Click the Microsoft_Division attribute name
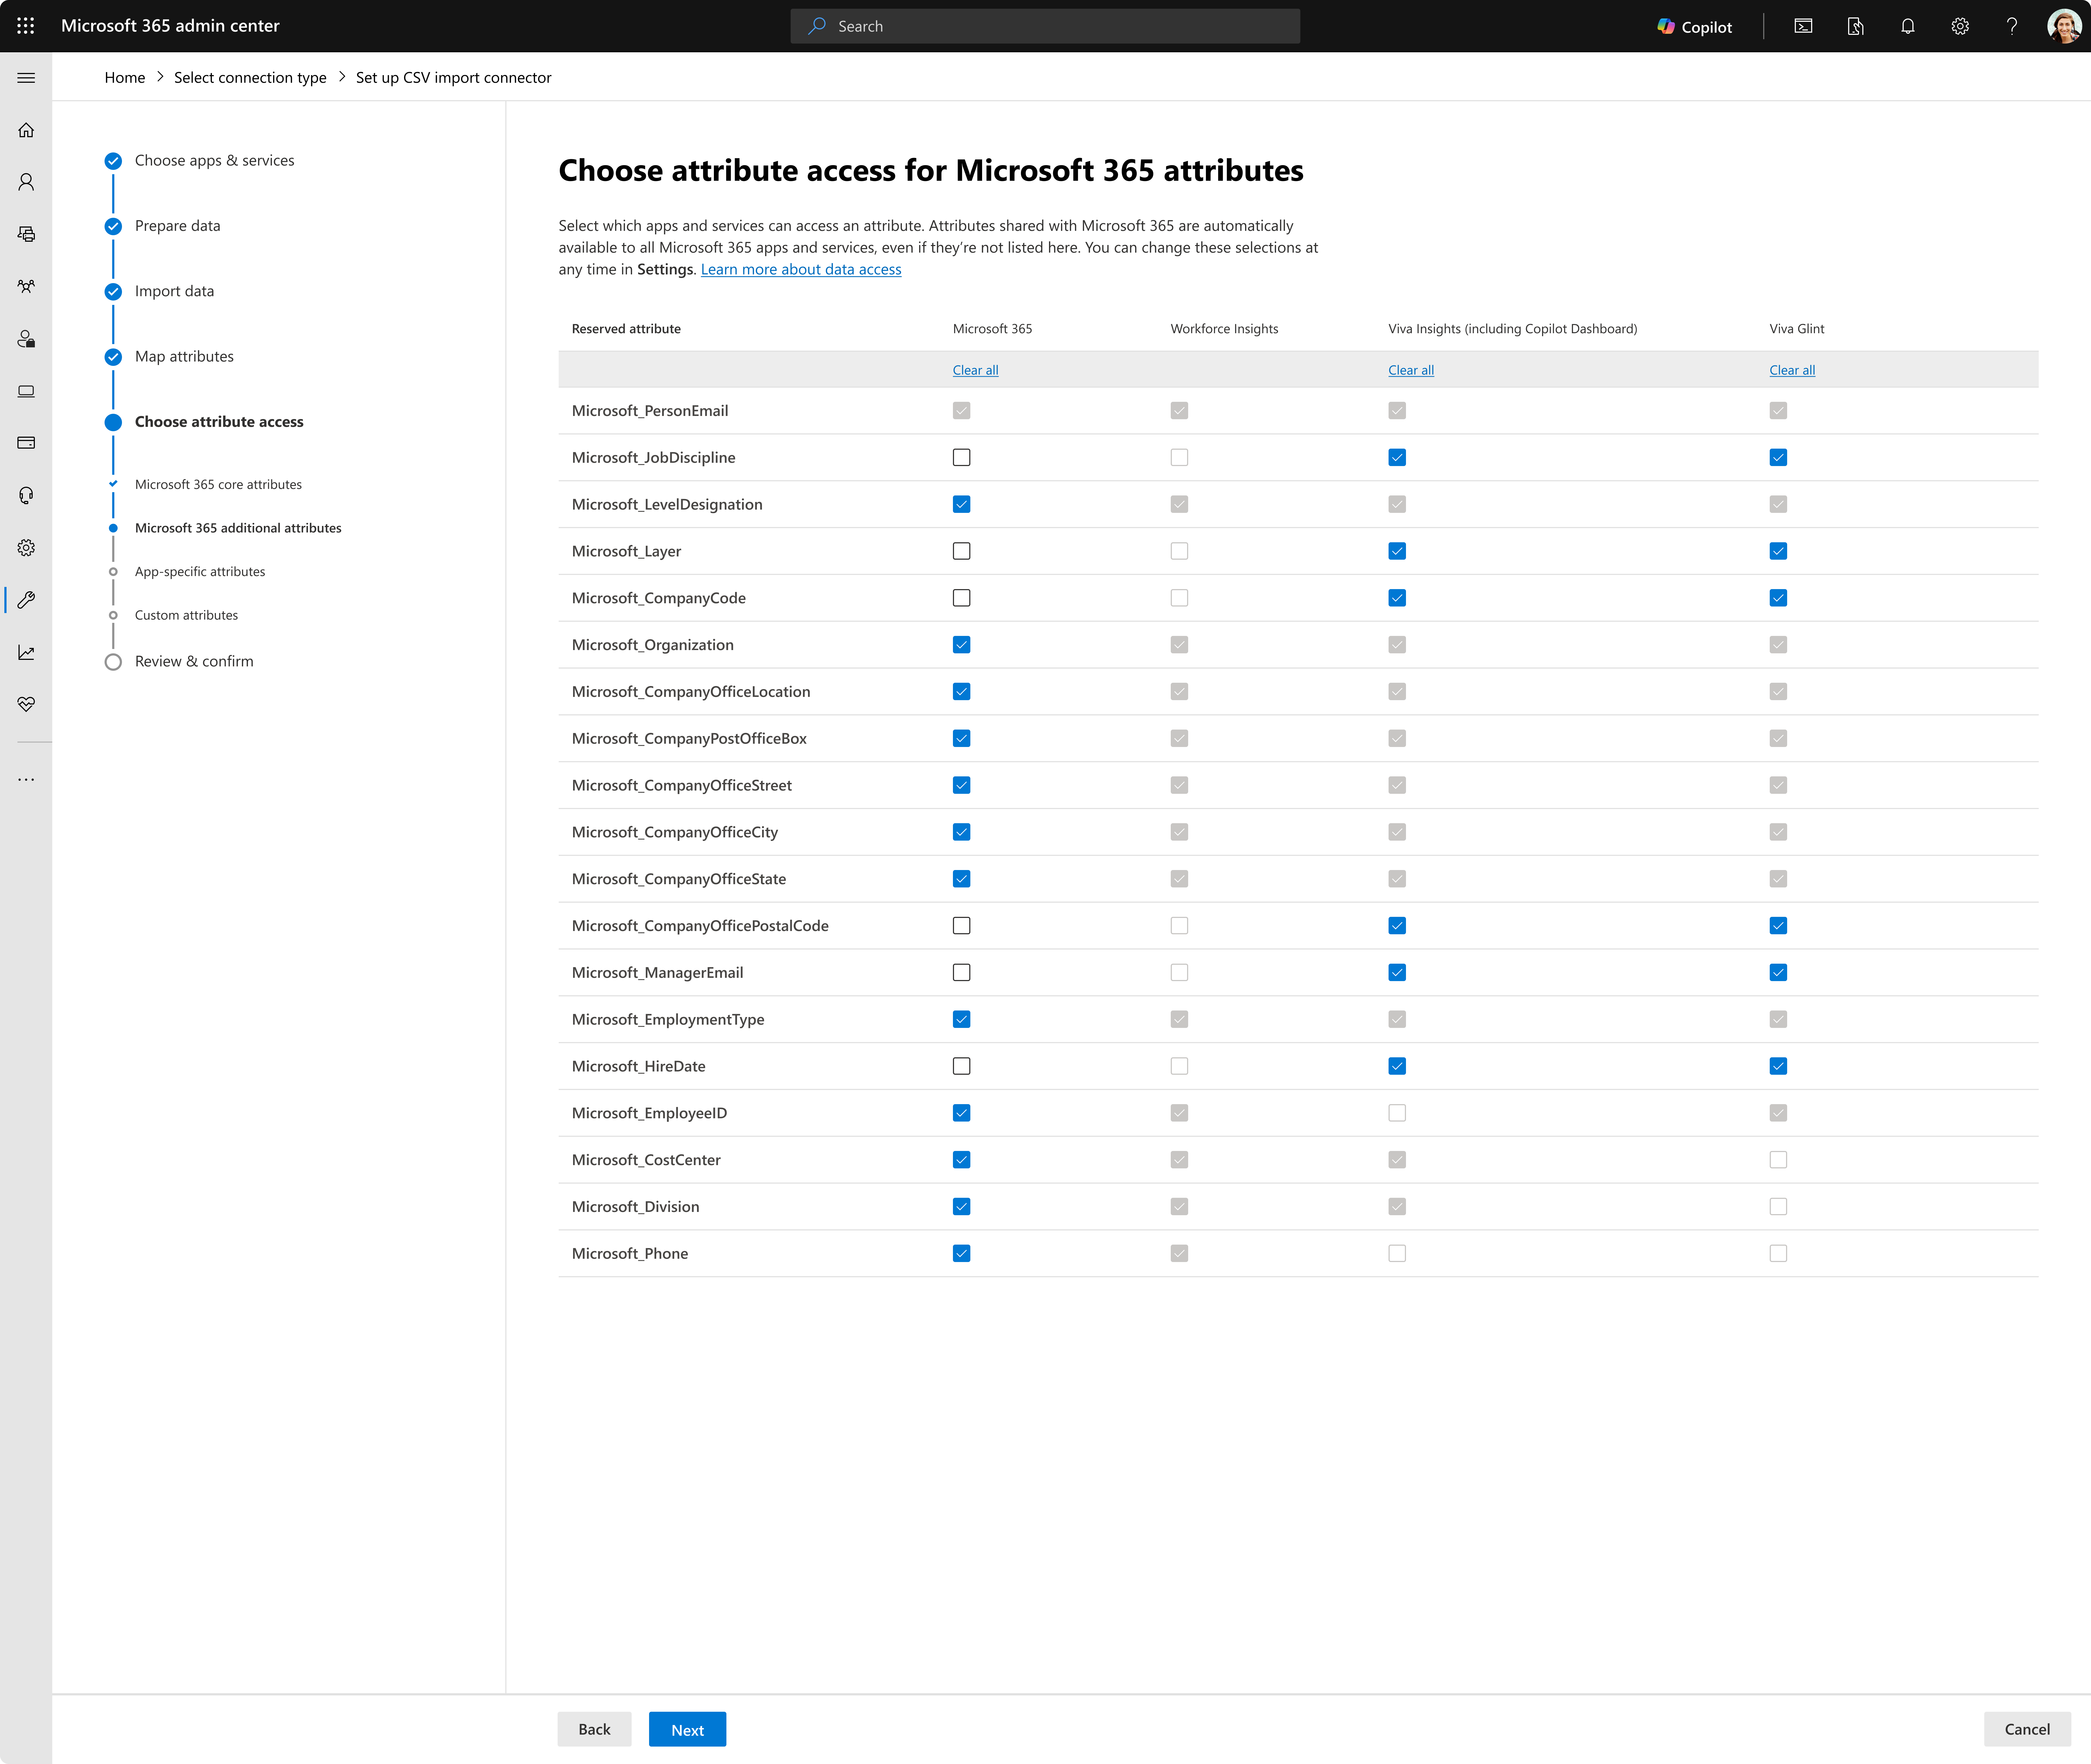 [636, 1207]
